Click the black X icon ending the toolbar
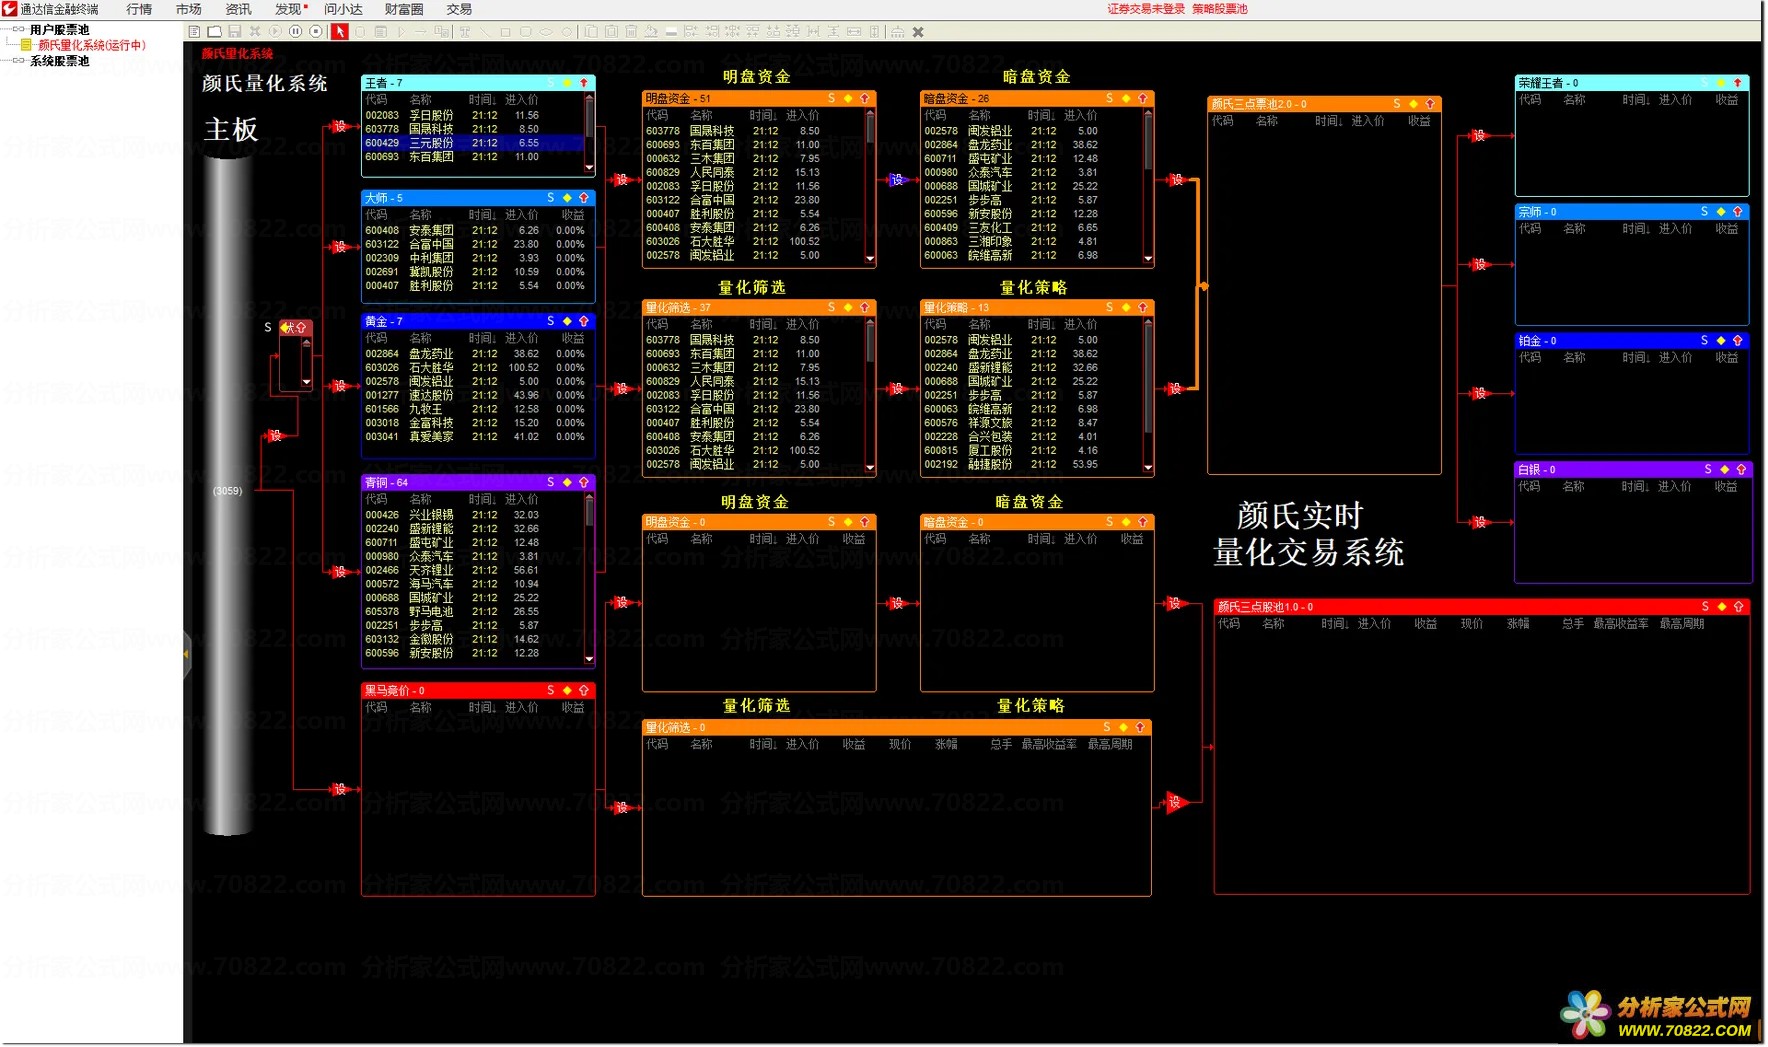This screenshot has height=1047, width=1768. coord(918,32)
